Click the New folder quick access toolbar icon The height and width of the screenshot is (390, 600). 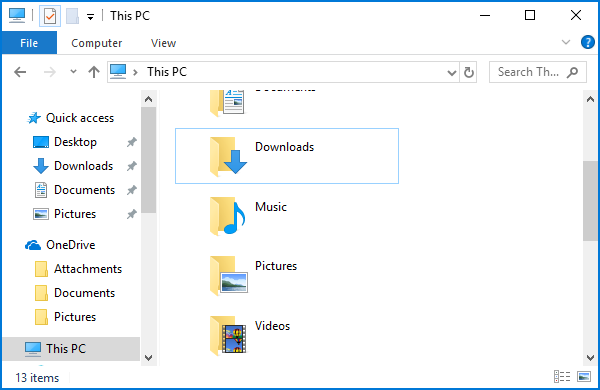tap(72, 16)
